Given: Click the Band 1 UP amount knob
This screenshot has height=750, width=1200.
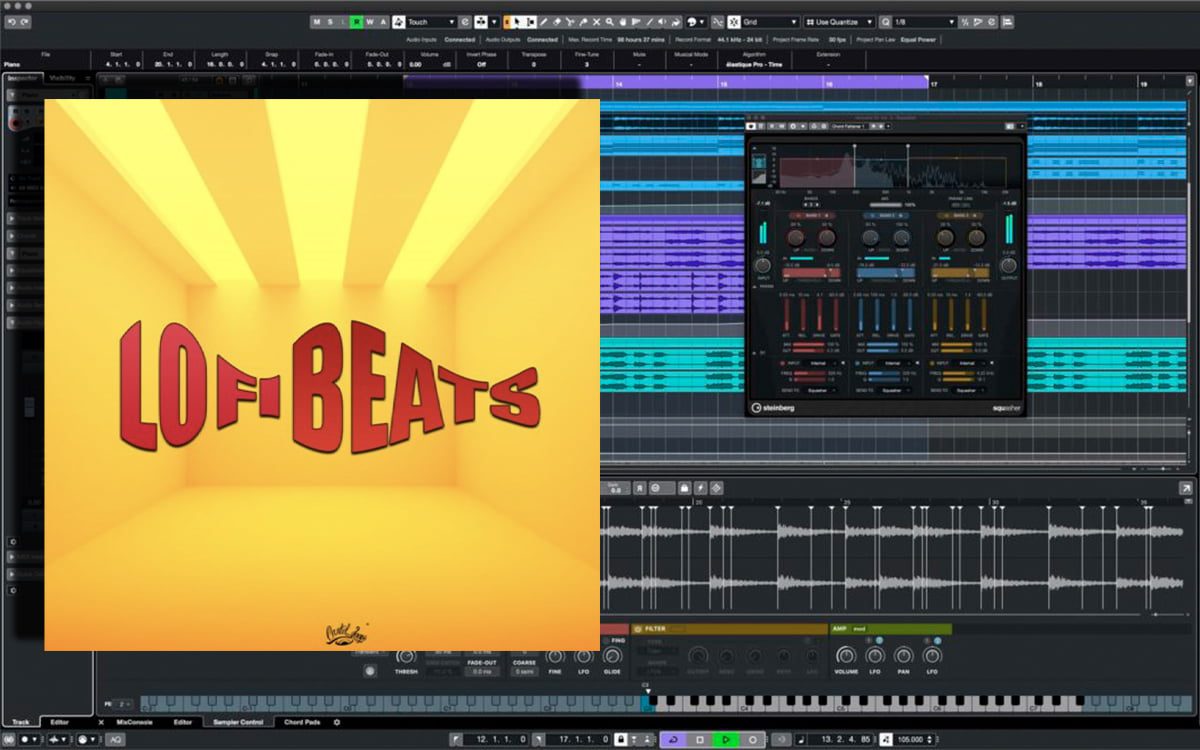Looking at the screenshot, I should point(795,238).
